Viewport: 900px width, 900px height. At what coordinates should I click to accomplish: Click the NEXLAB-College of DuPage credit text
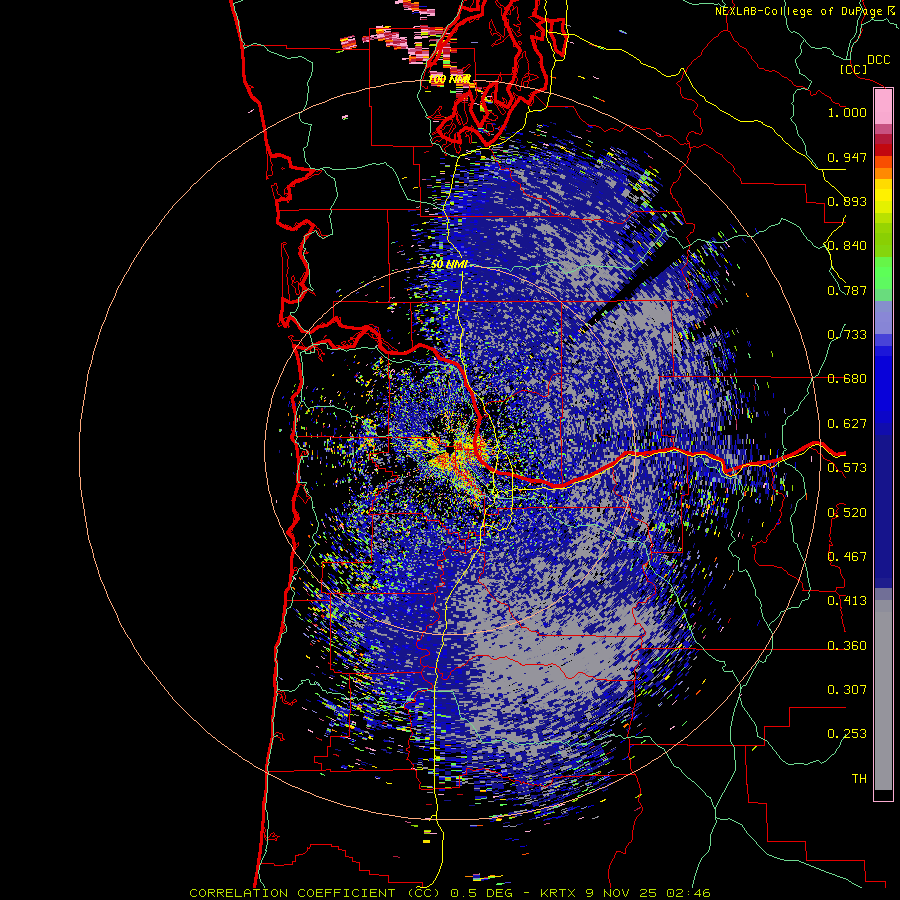click(804, 11)
